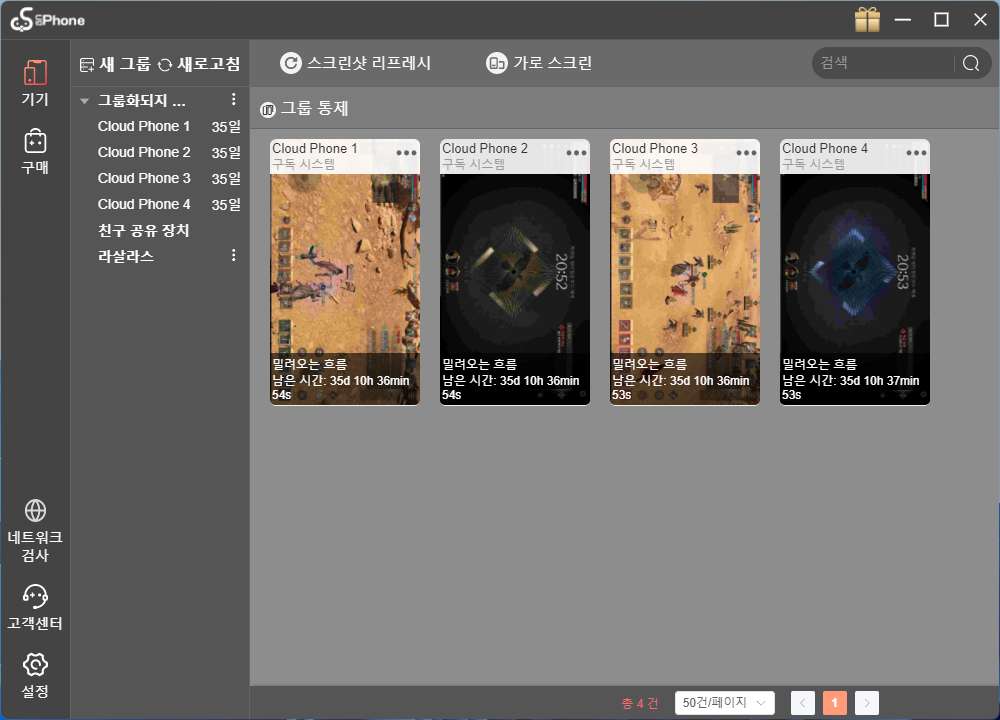Close the application window

980,20
